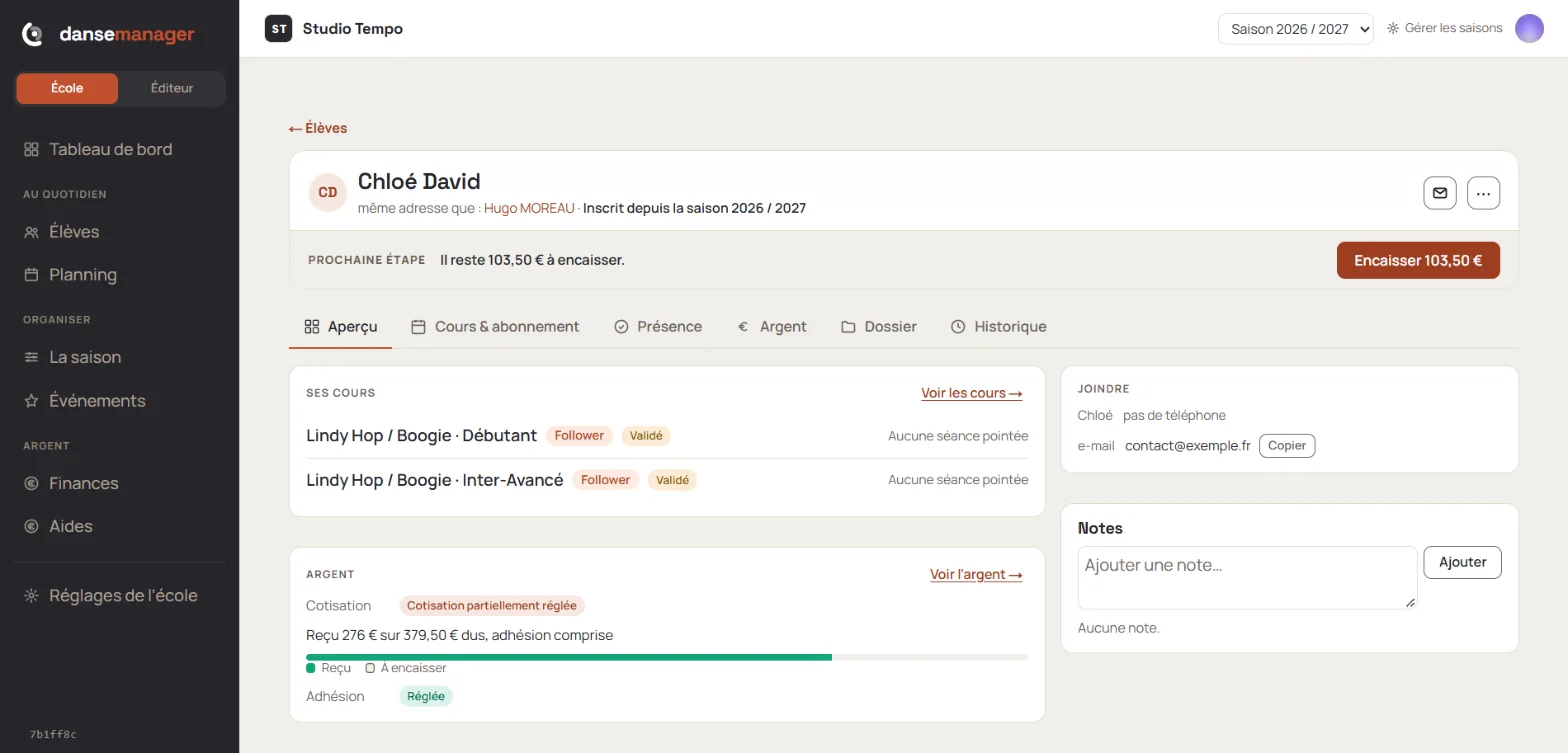The width and height of the screenshot is (1568, 753).
Task: Click the green Reçu legend swatch
Action: click(x=311, y=668)
